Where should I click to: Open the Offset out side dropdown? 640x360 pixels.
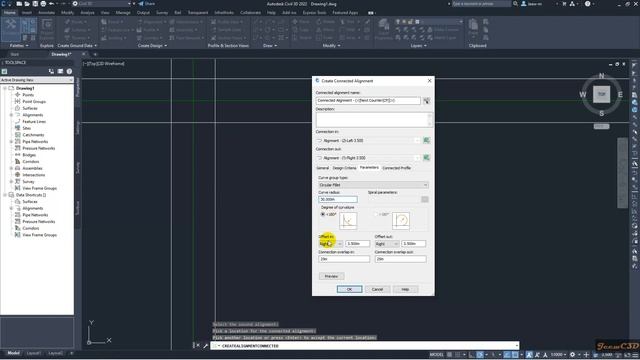point(387,244)
